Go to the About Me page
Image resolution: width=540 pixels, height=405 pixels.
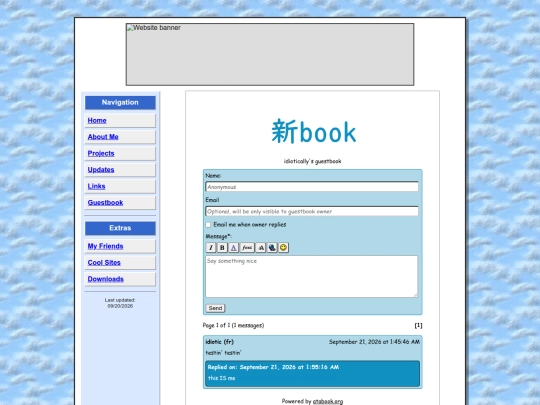pyautogui.click(x=103, y=137)
